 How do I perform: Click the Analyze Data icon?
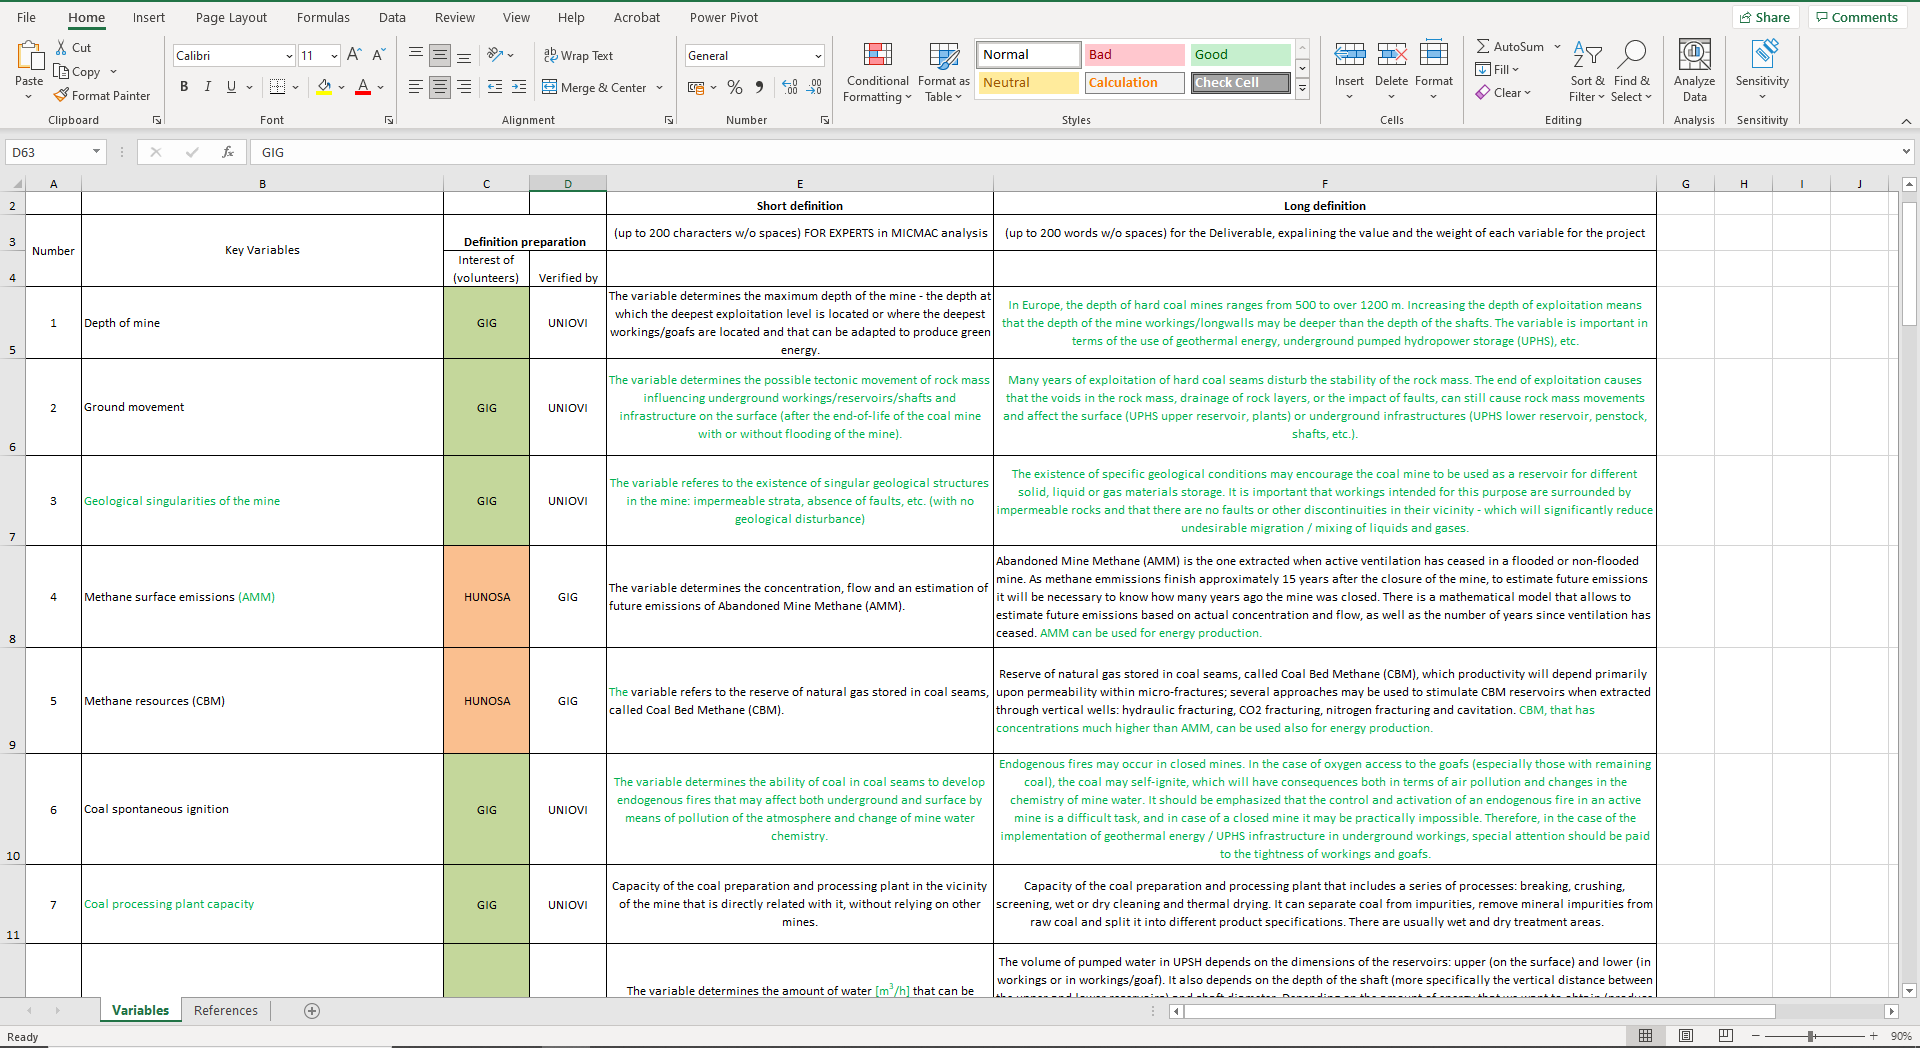(x=1694, y=54)
